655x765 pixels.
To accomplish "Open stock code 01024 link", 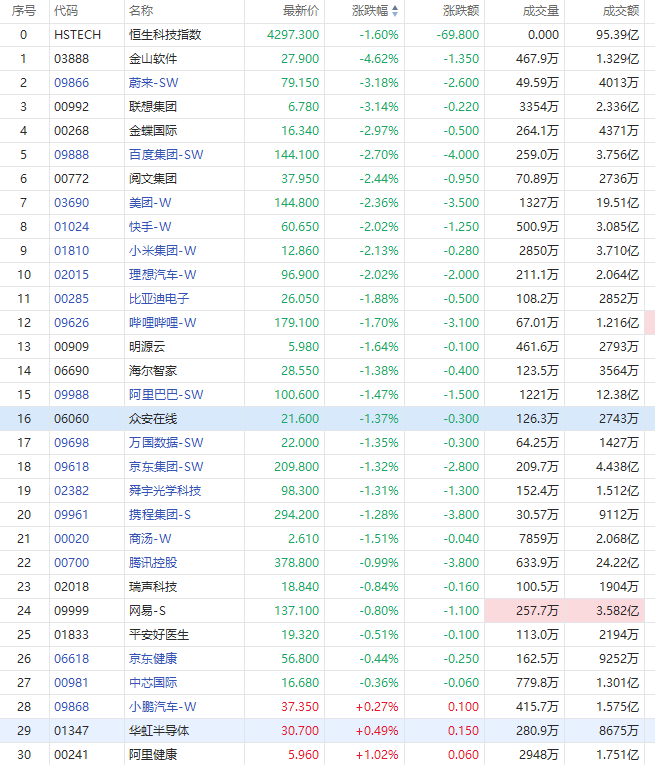I will pos(72,226).
